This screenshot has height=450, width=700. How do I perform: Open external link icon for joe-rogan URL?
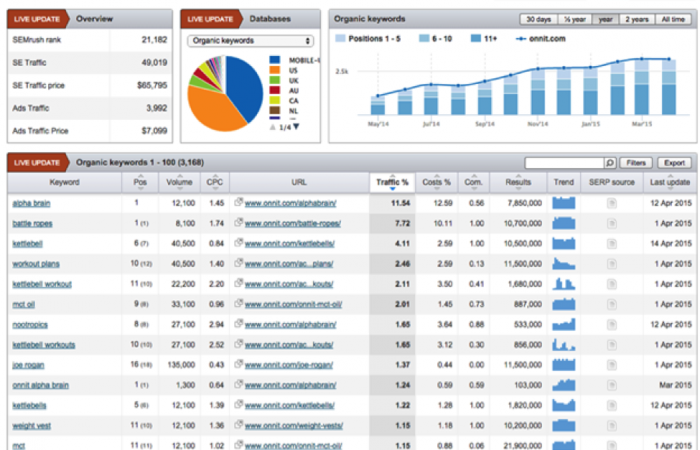(239, 364)
